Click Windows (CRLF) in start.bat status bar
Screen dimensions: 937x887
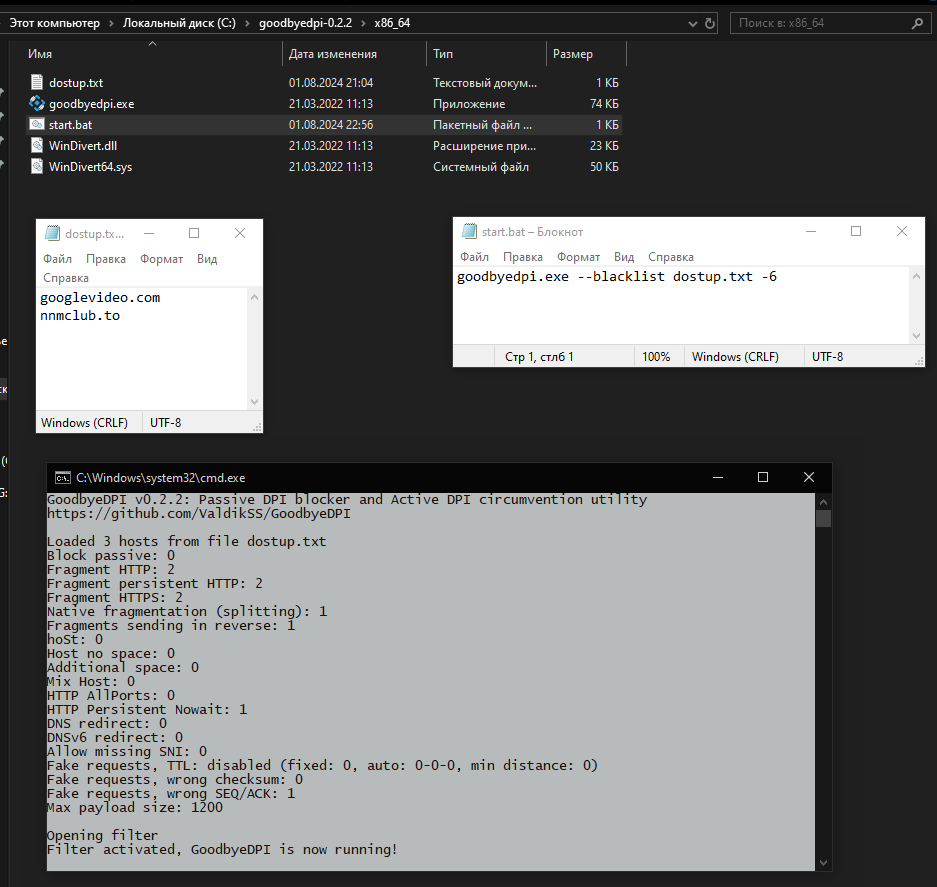click(735, 357)
